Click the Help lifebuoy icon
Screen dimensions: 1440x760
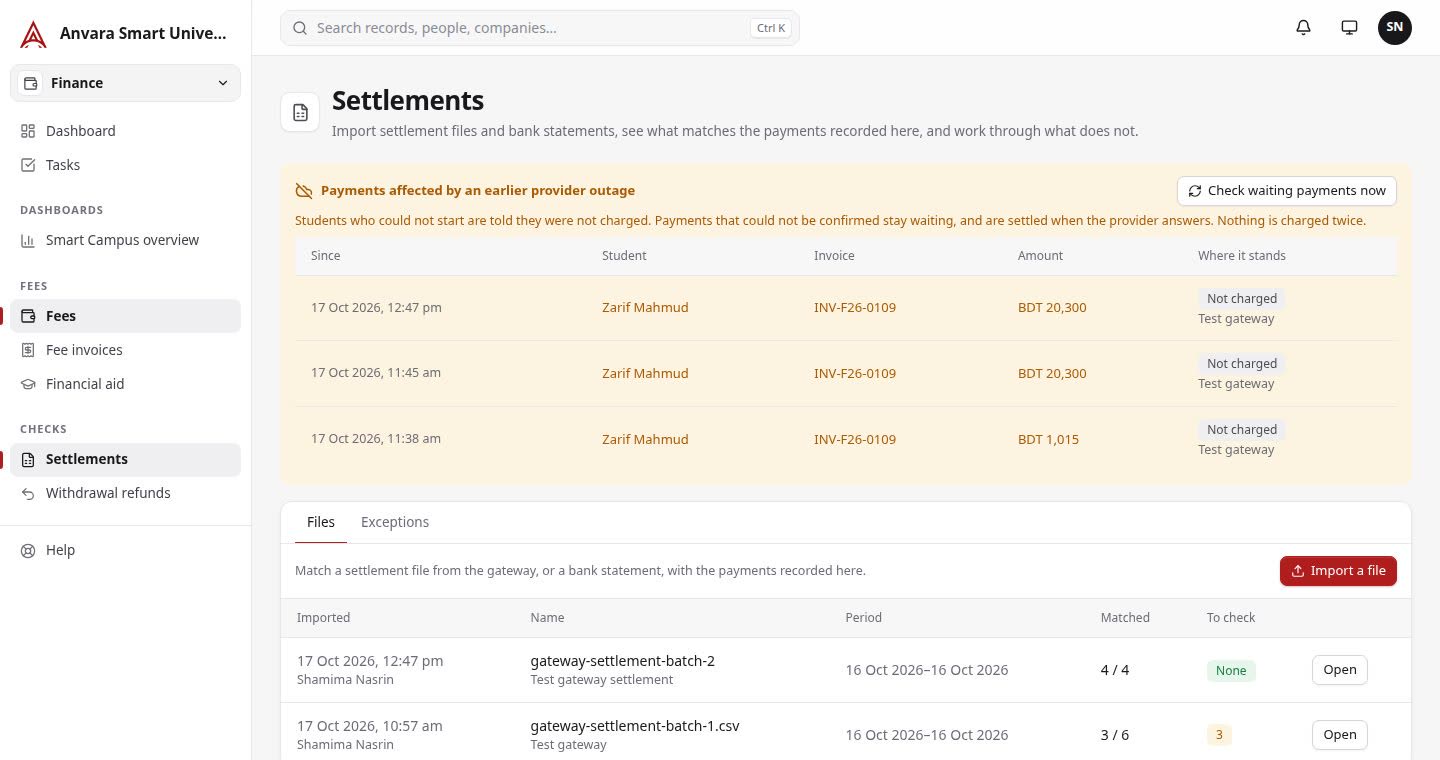(28, 550)
